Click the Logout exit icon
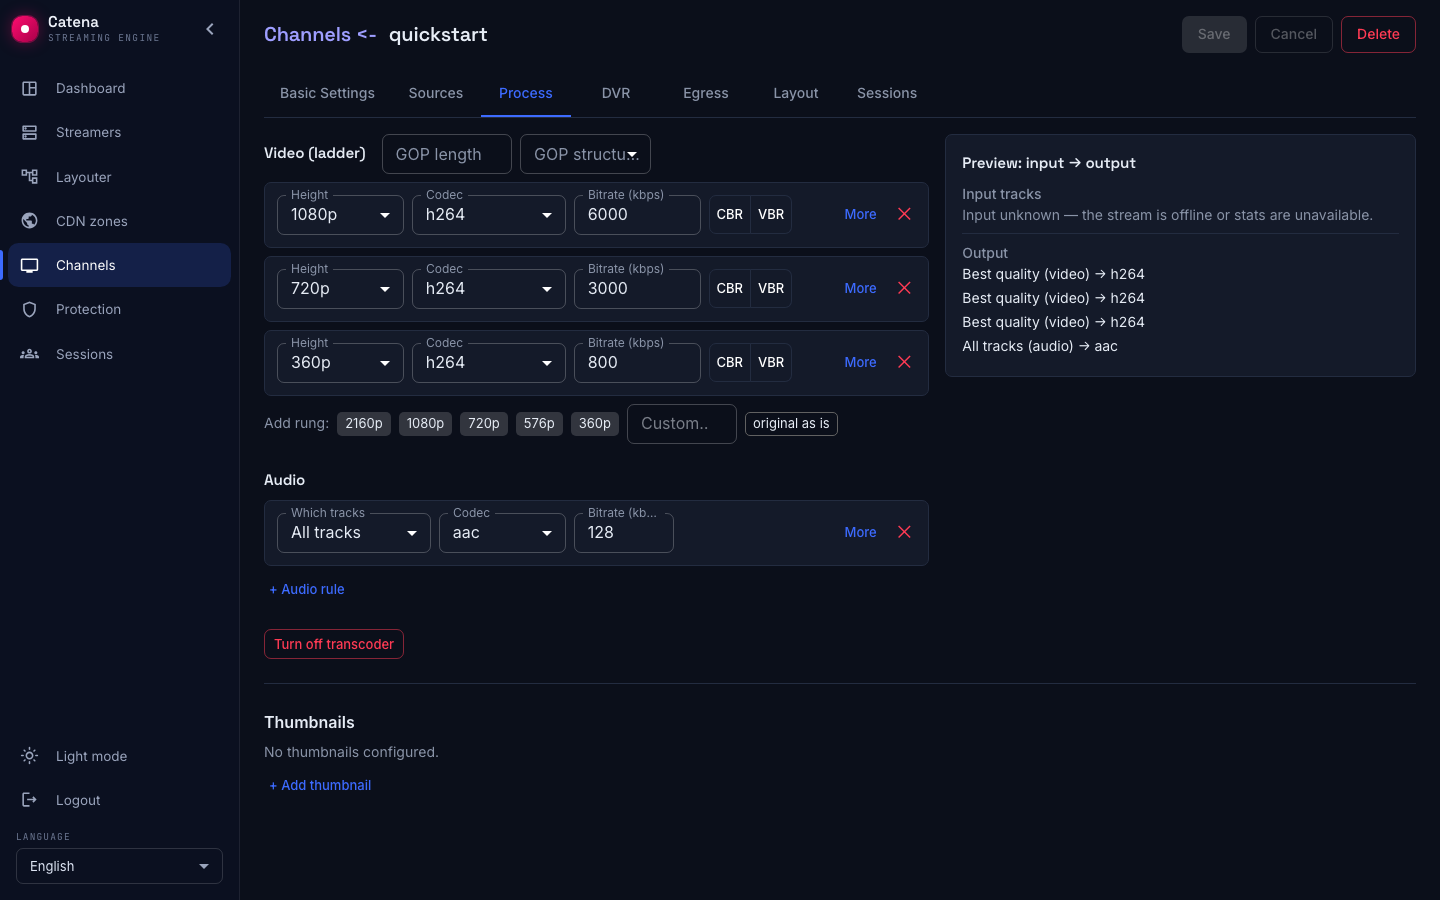 point(30,800)
